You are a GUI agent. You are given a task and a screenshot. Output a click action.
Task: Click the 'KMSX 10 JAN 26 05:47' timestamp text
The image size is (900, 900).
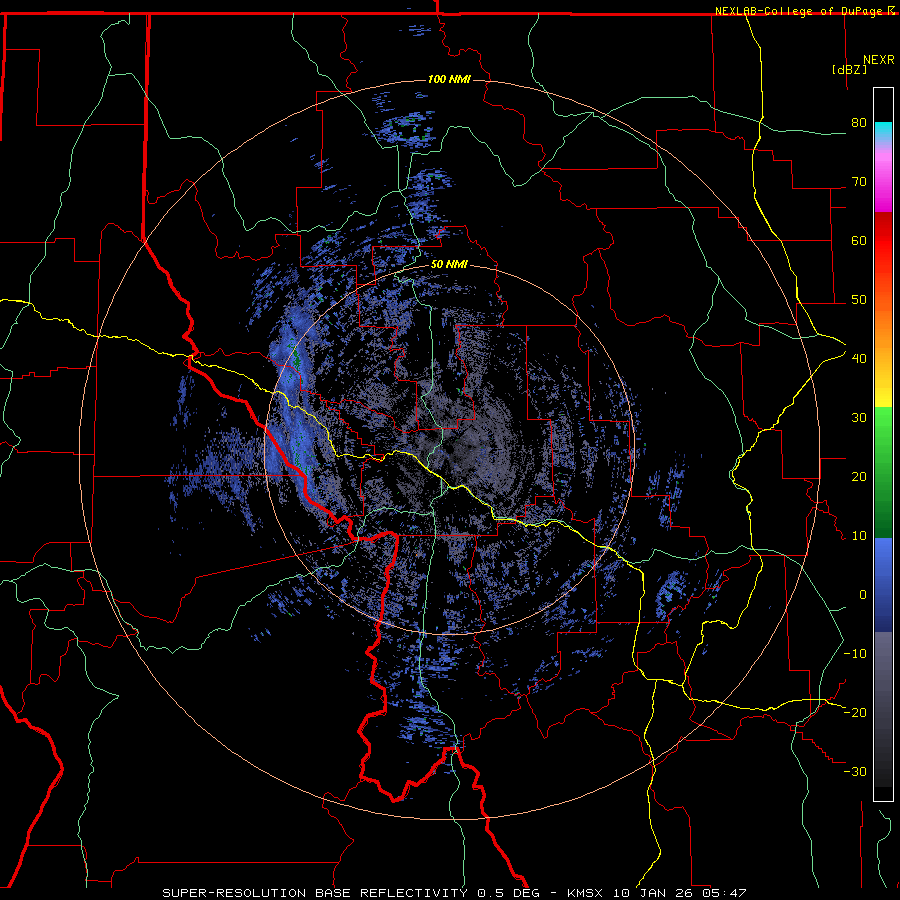tap(657, 893)
